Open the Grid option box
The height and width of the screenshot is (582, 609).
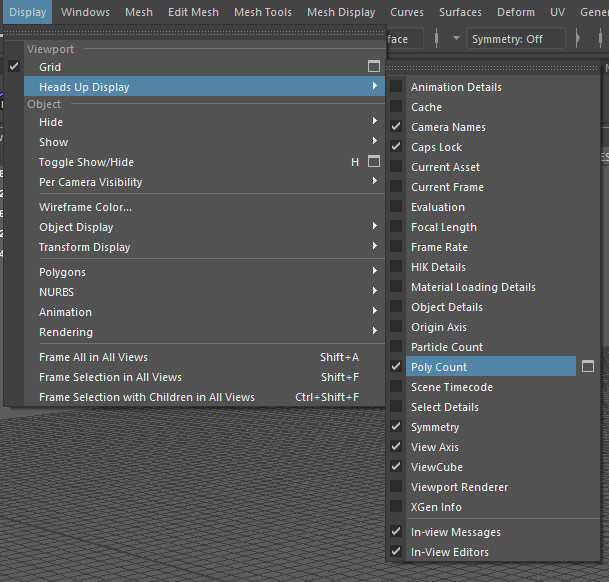(x=374, y=67)
